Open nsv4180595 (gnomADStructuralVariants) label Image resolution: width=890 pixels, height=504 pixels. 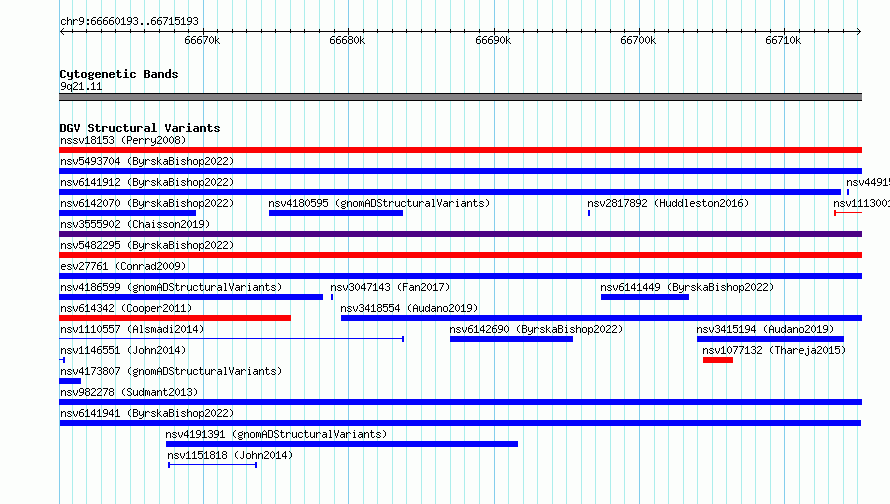tap(379, 203)
